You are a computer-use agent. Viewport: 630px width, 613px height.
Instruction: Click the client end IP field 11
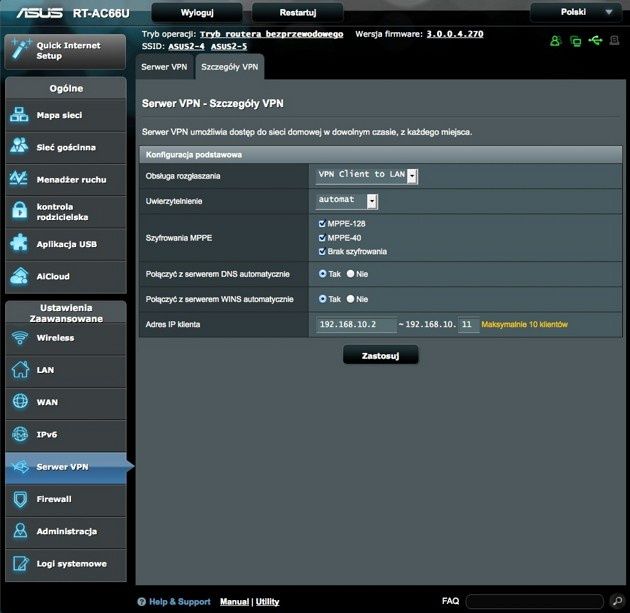click(468, 324)
